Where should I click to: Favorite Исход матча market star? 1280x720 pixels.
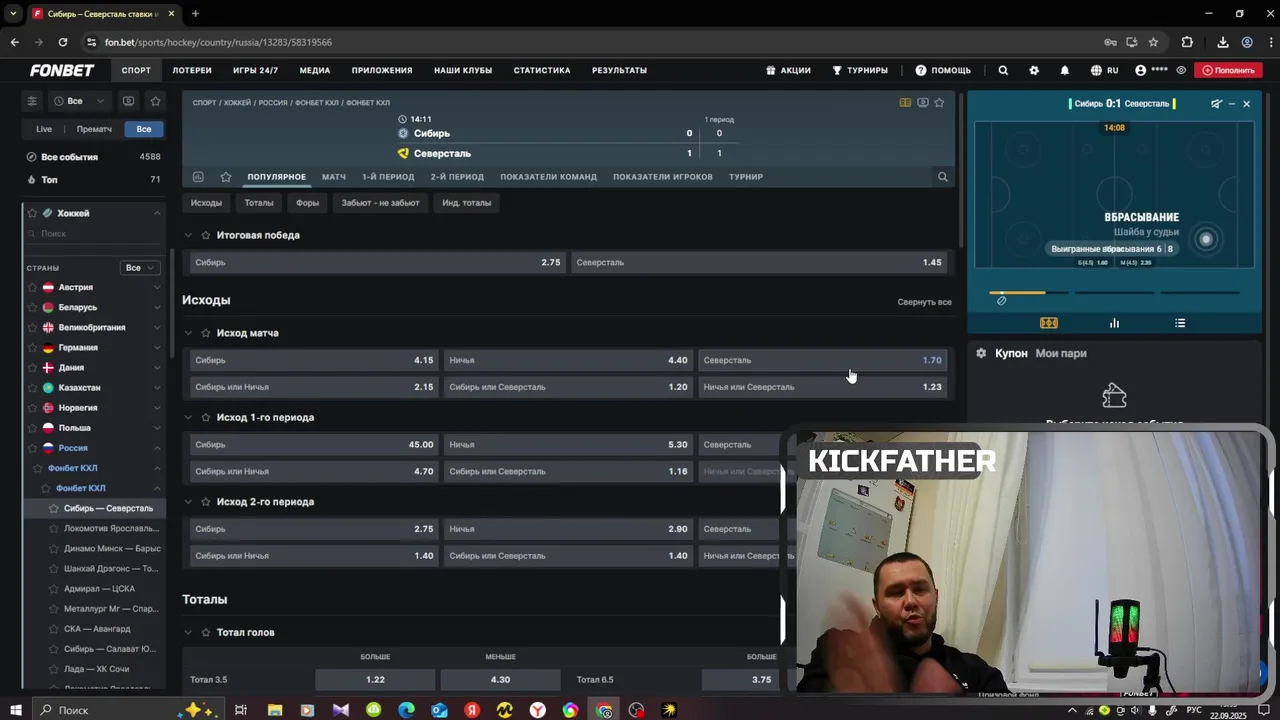(x=206, y=333)
